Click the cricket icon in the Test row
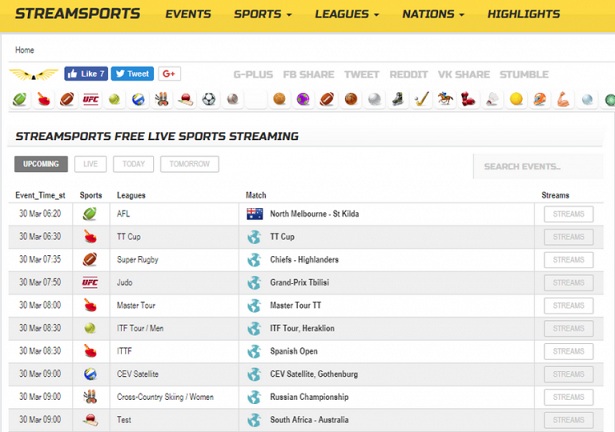Image resolution: width=615 pixels, height=432 pixels. 90,420
